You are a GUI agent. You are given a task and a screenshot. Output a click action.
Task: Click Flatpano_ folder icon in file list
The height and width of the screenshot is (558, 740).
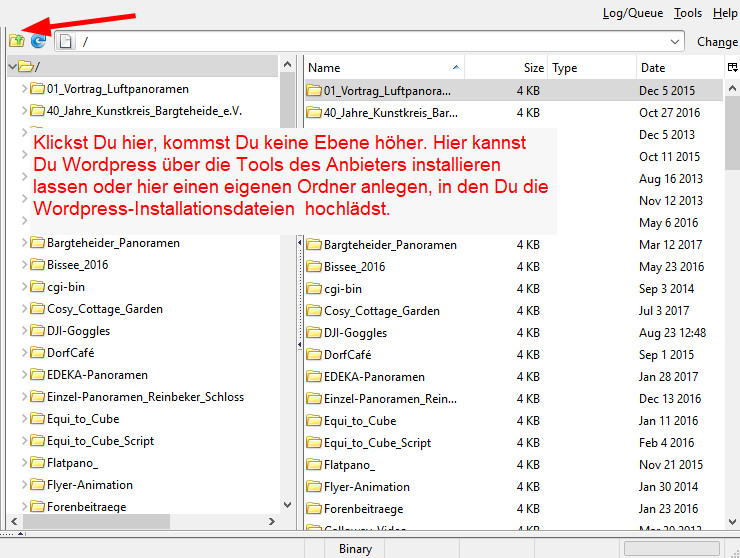coord(313,465)
